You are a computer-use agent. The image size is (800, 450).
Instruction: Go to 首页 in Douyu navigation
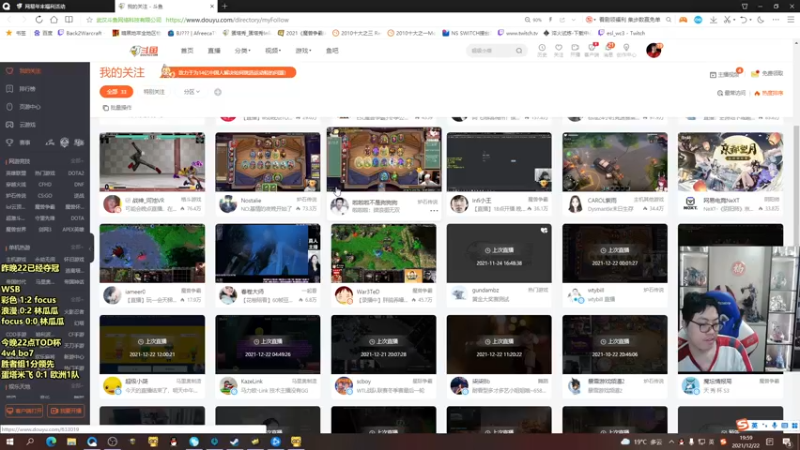[x=187, y=51]
